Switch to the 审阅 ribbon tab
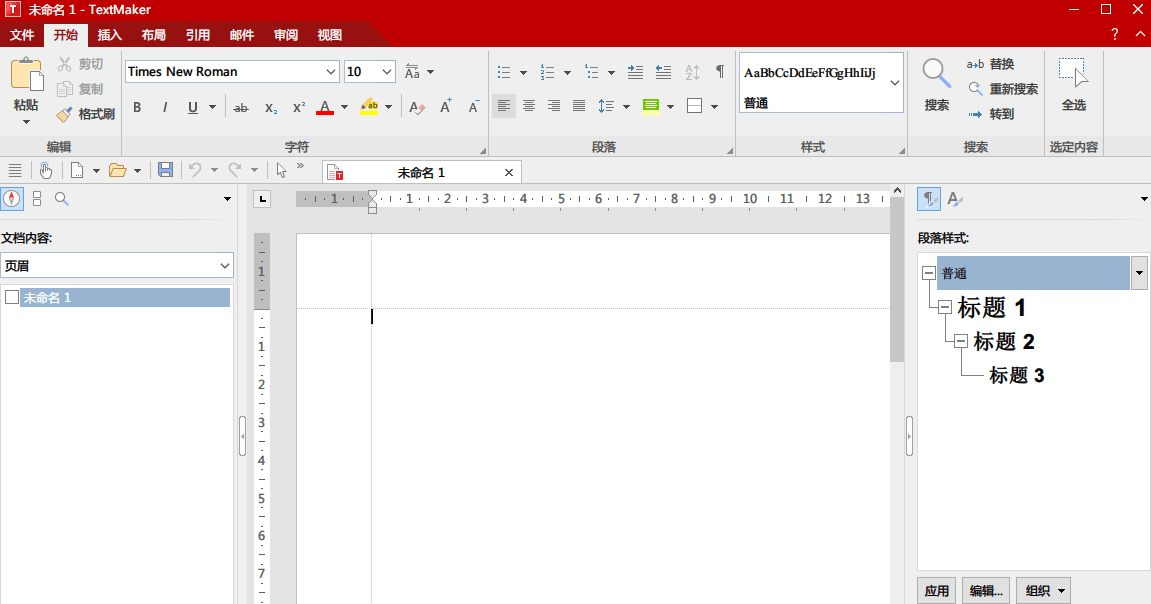This screenshot has width=1151, height=604. 286,35
